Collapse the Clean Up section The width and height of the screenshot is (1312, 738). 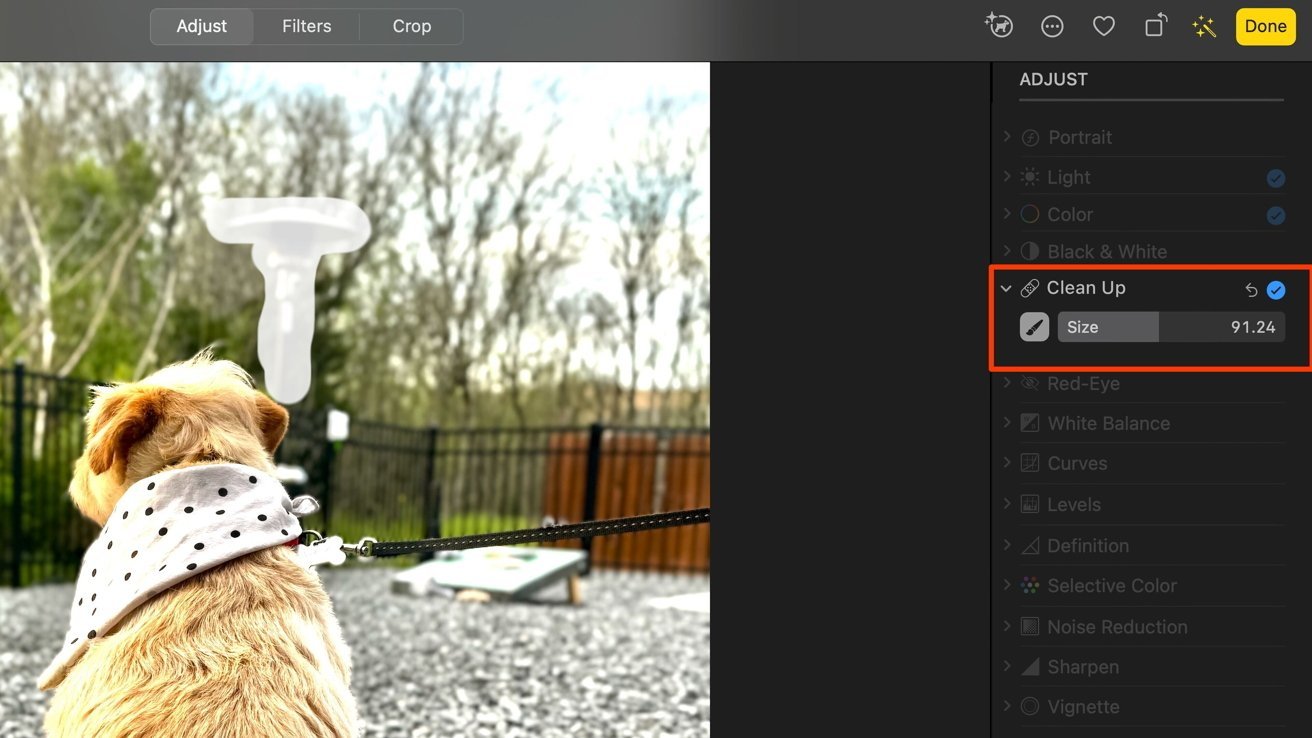(x=1006, y=289)
